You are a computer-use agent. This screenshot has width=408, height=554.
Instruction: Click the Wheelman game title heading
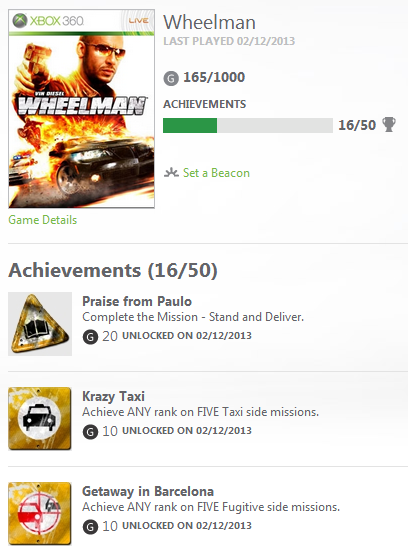(209, 22)
